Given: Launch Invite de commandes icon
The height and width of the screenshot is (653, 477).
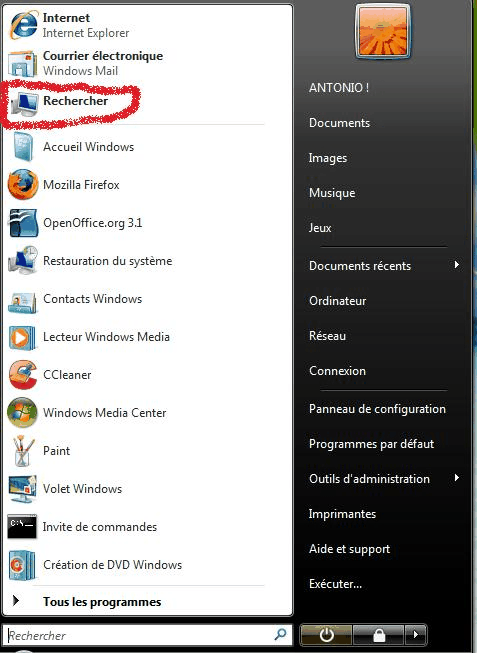Looking at the screenshot, I should pos(22,526).
